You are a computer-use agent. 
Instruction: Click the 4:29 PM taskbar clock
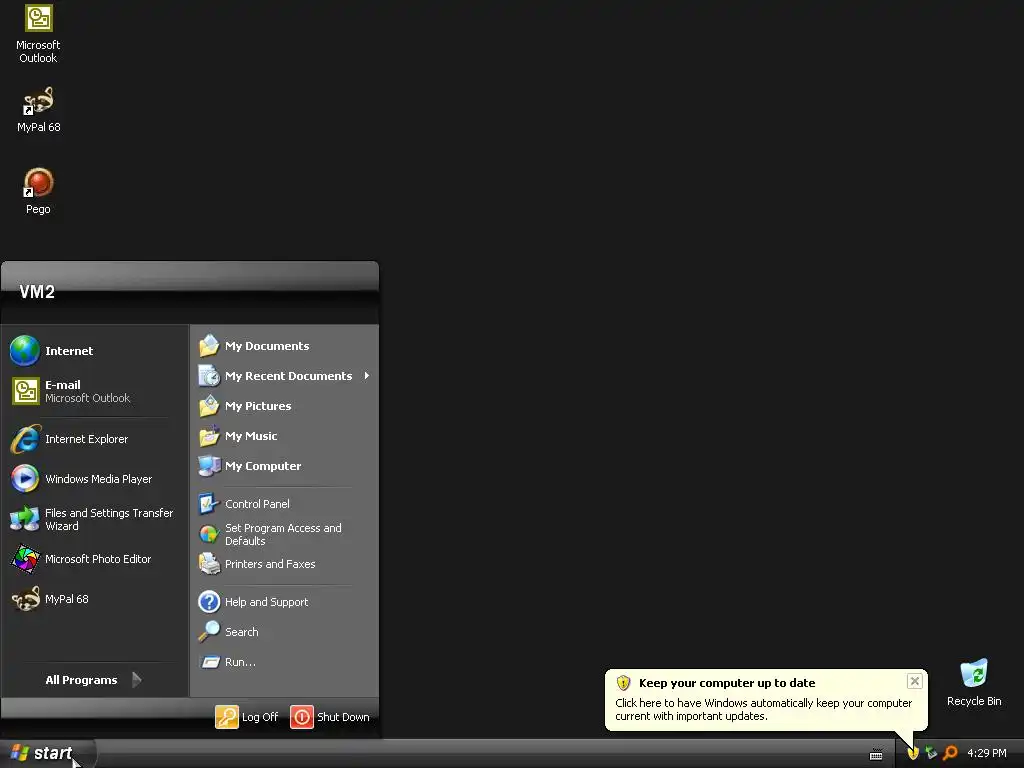click(x=987, y=753)
